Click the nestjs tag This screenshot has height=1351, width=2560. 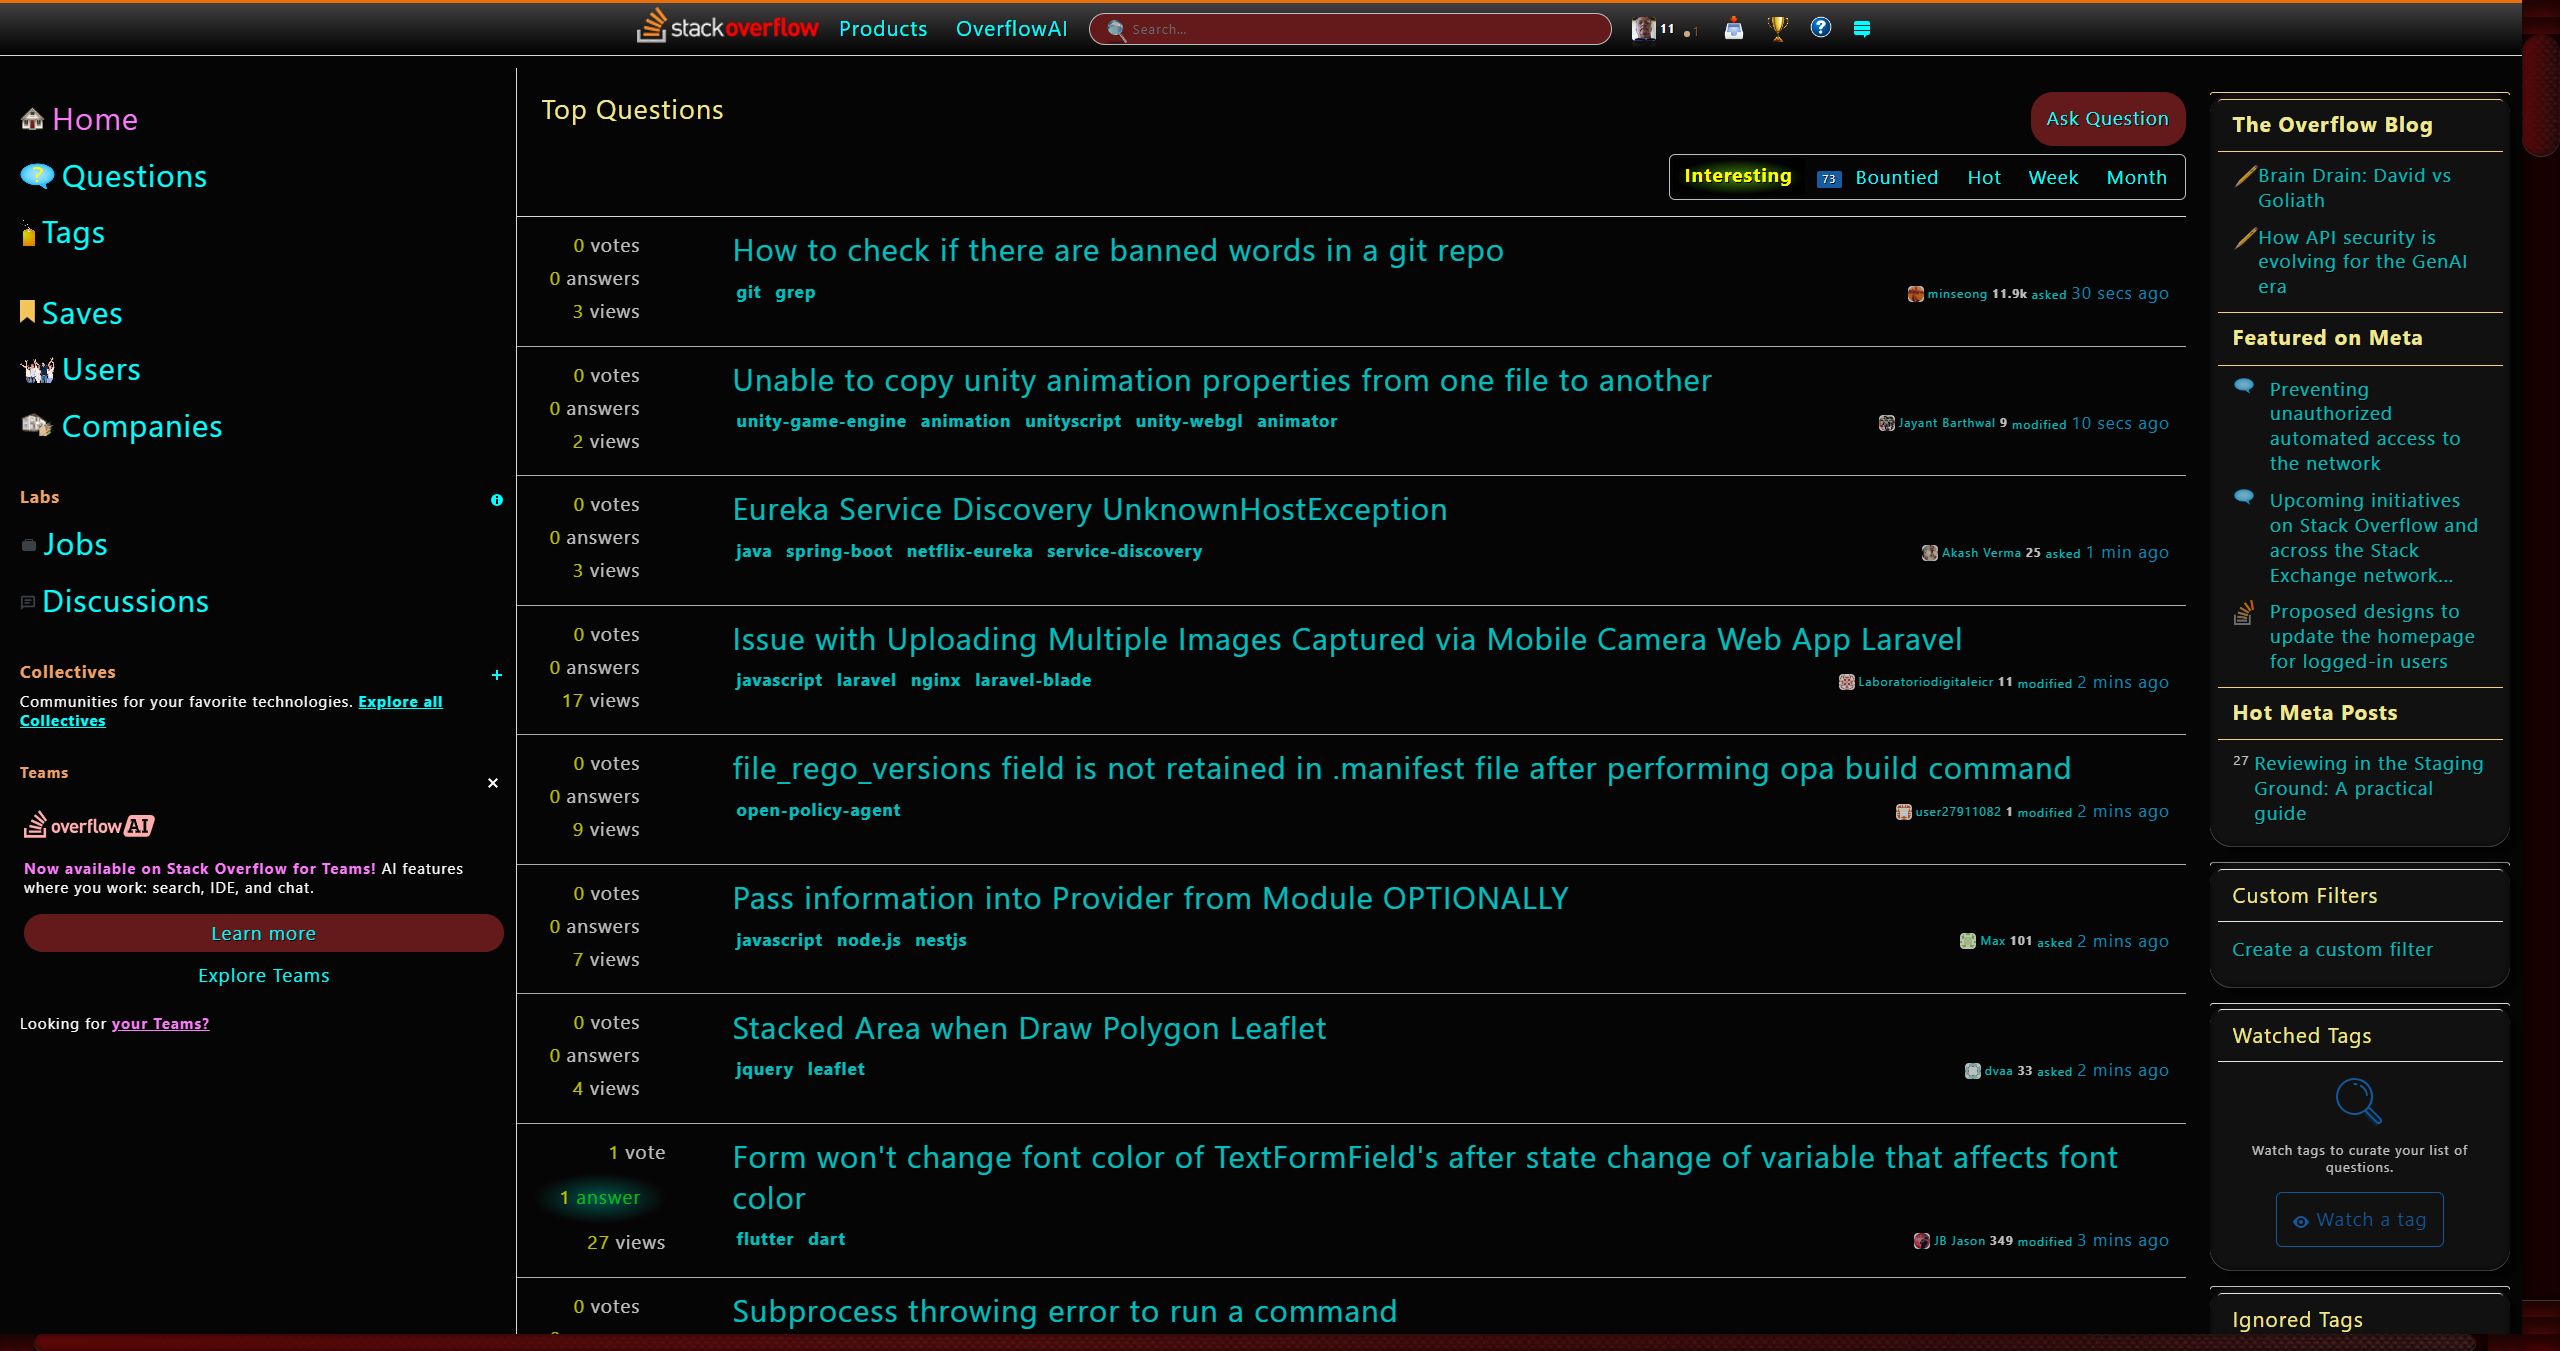pyautogui.click(x=941, y=940)
